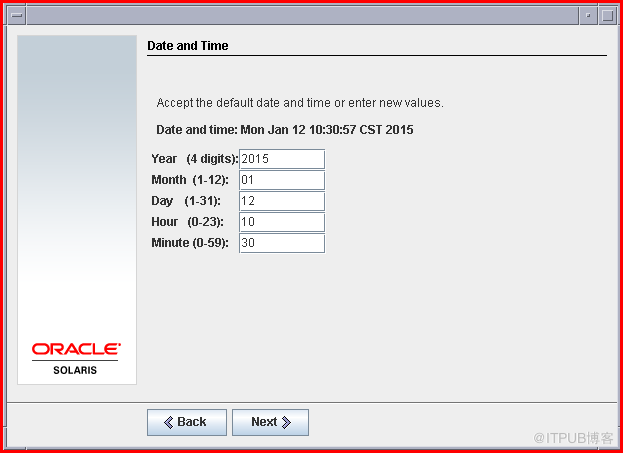Maximize the installer window
The image size is (623, 453).
click(x=608, y=15)
